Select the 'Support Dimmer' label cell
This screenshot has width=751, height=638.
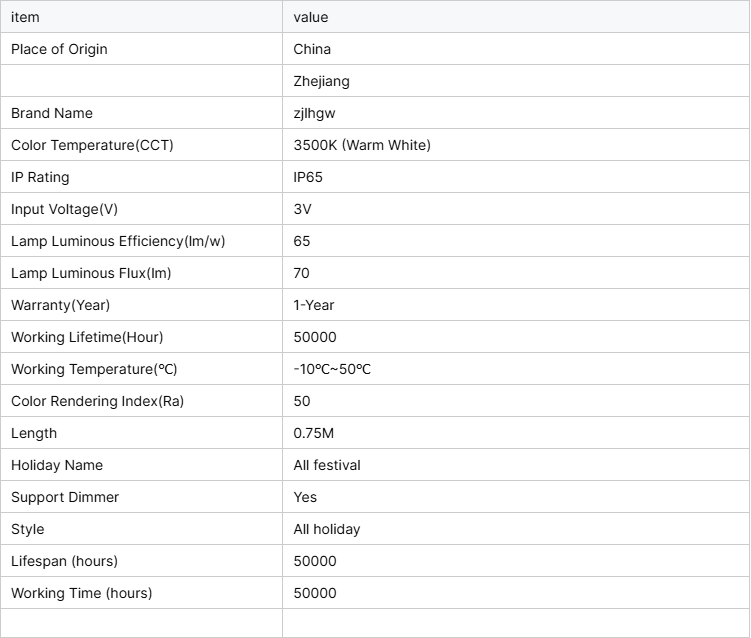click(x=65, y=497)
